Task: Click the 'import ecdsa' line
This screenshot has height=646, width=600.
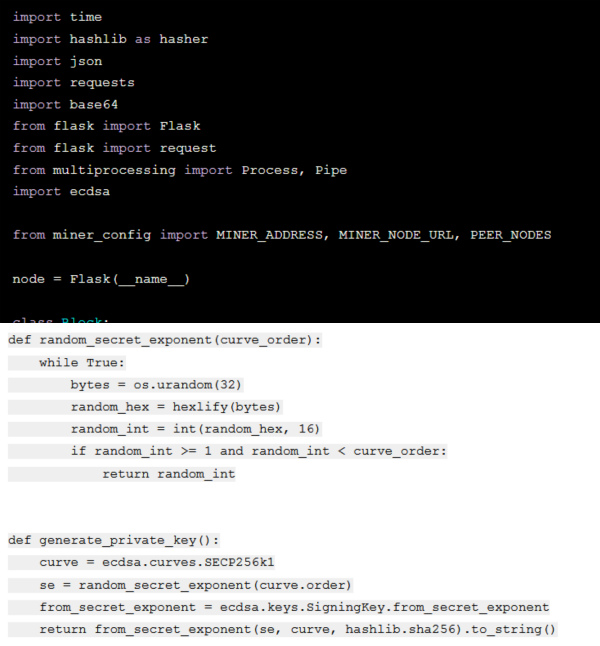Action: 61,192
